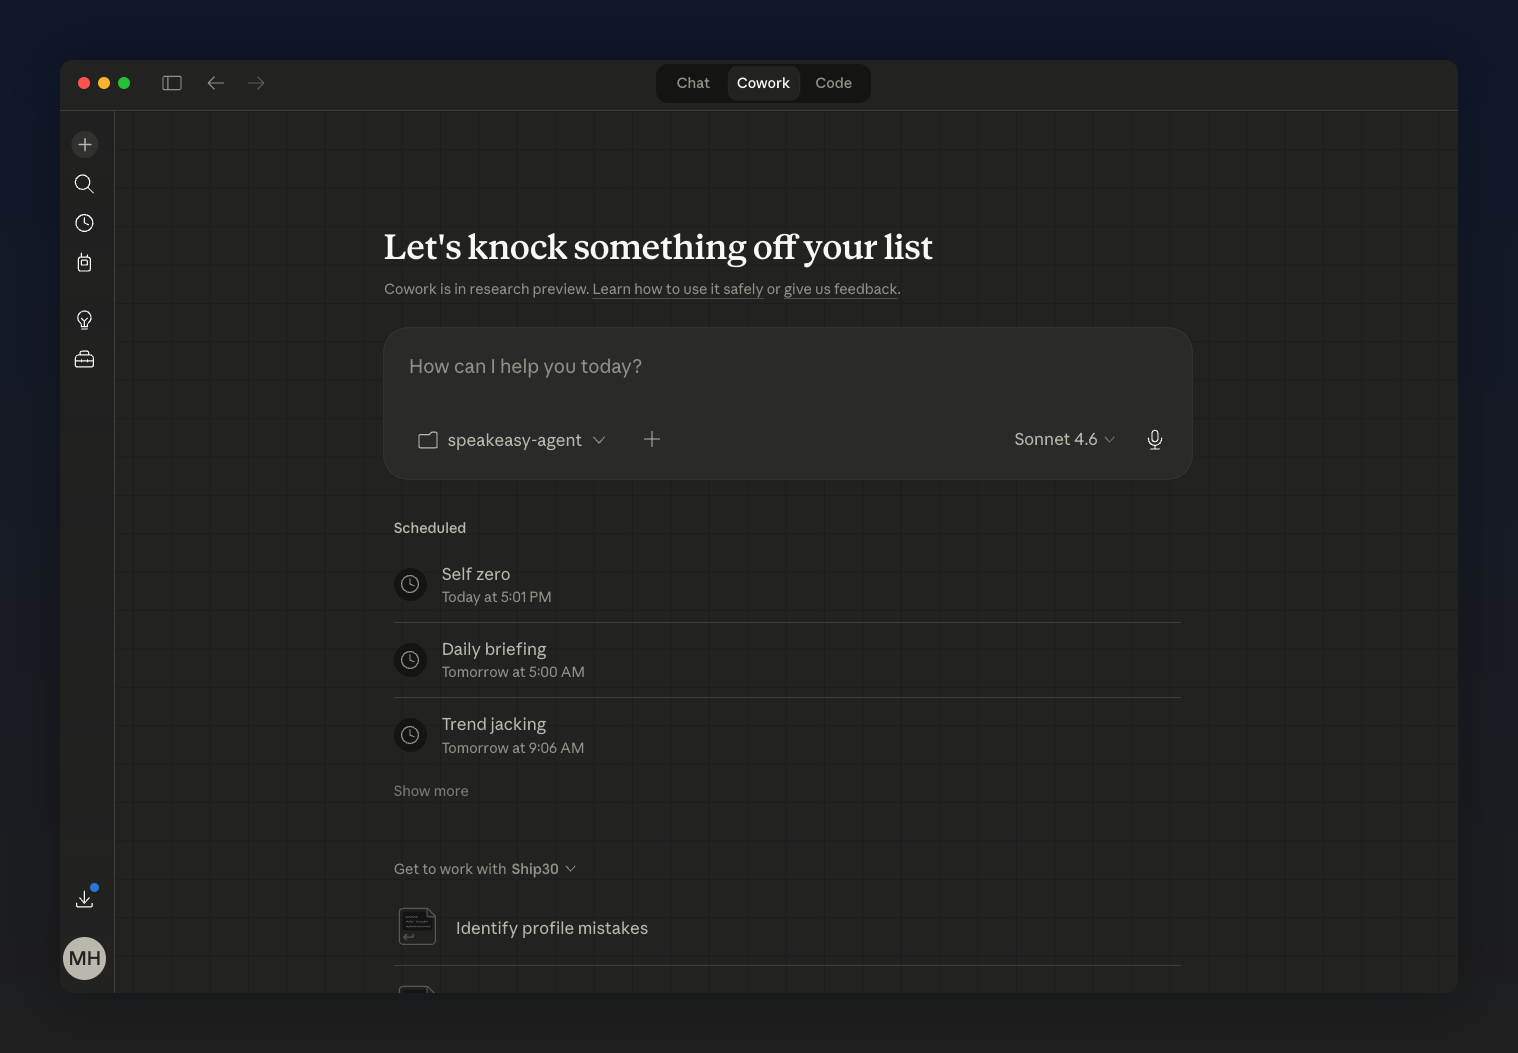The width and height of the screenshot is (1518, 1053).
Task: Toggle the sidebar panel visibility
Action: (x=172, y=83)
